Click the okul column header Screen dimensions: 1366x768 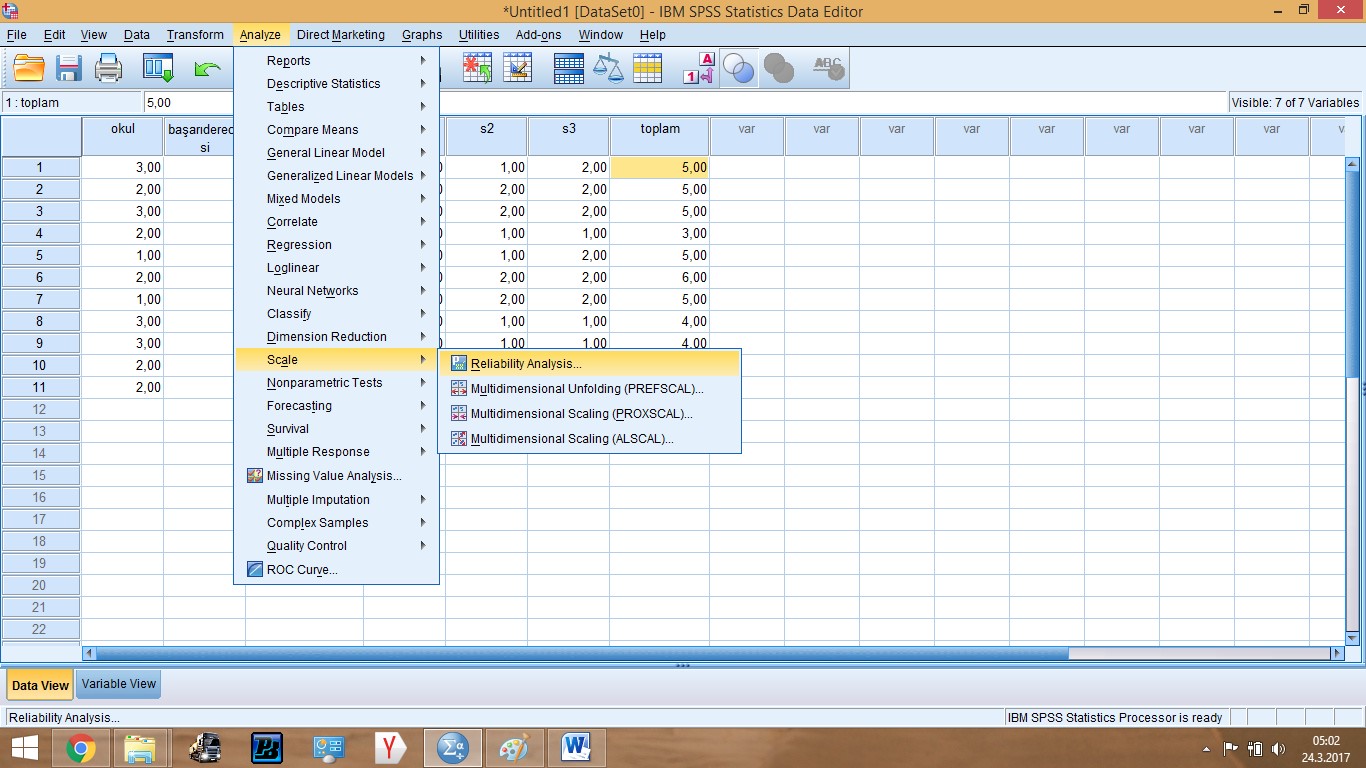point(122,136)
